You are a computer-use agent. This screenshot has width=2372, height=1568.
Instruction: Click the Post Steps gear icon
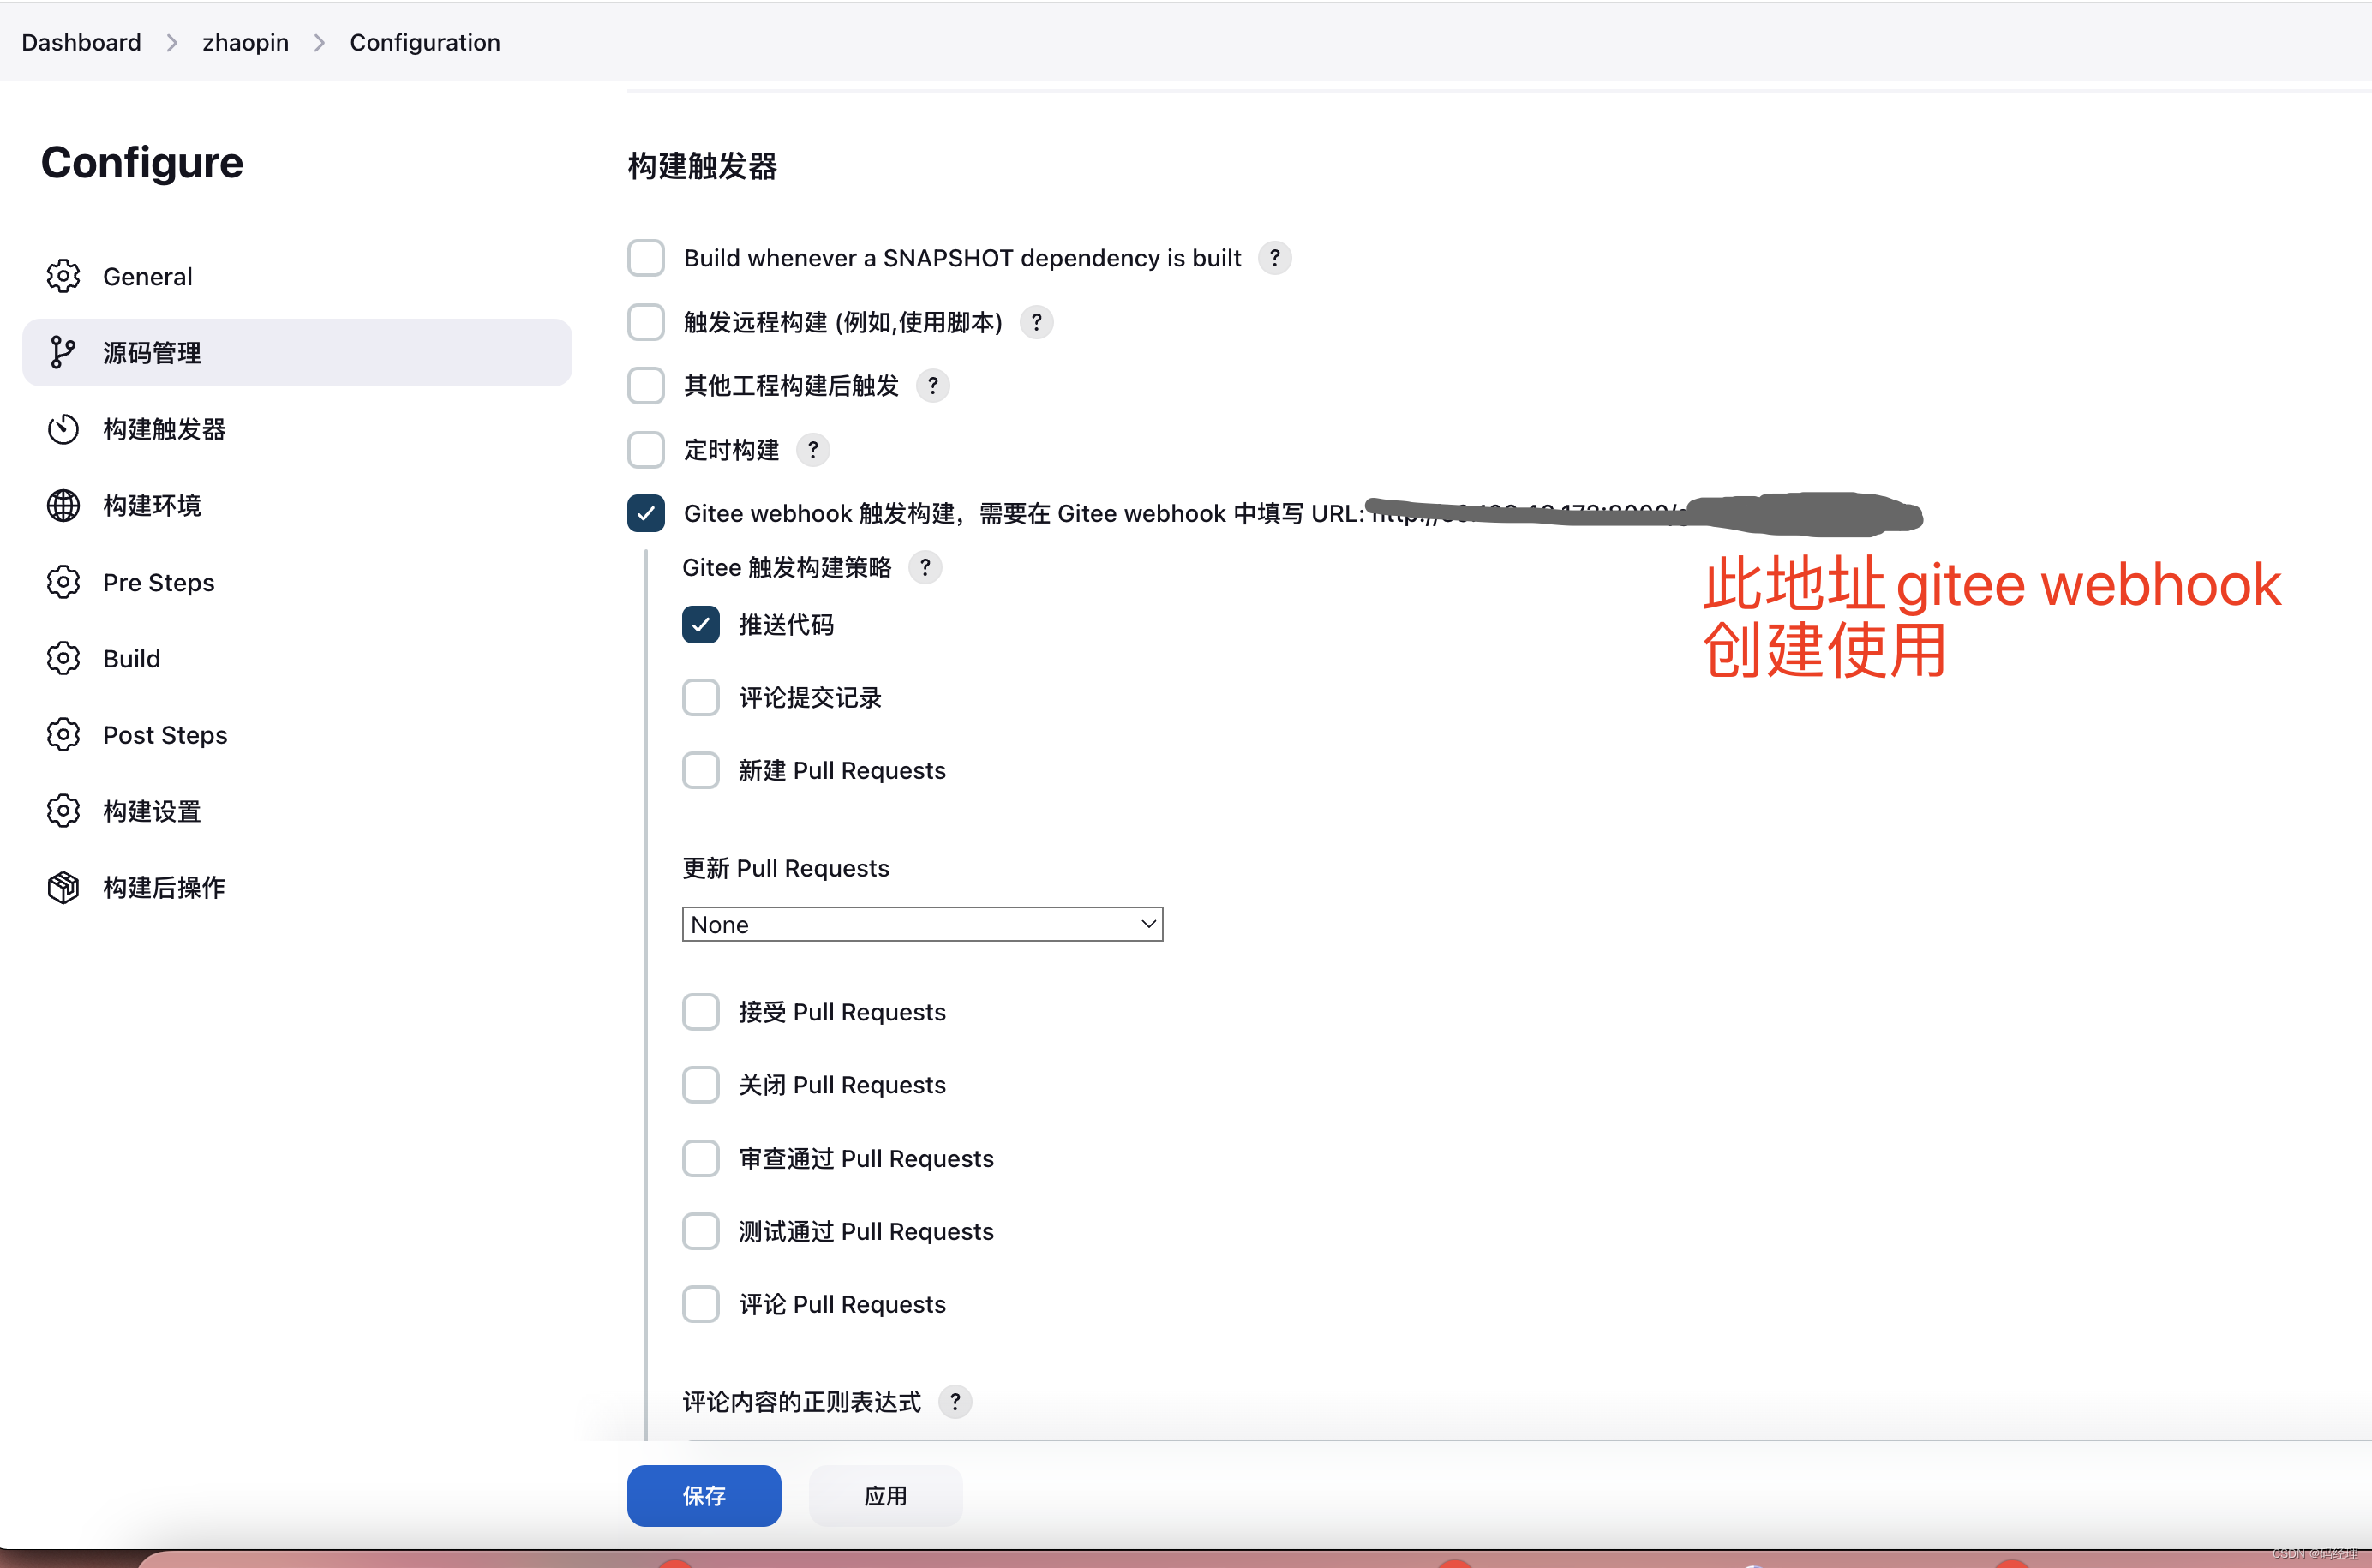[x=63, y=734]
